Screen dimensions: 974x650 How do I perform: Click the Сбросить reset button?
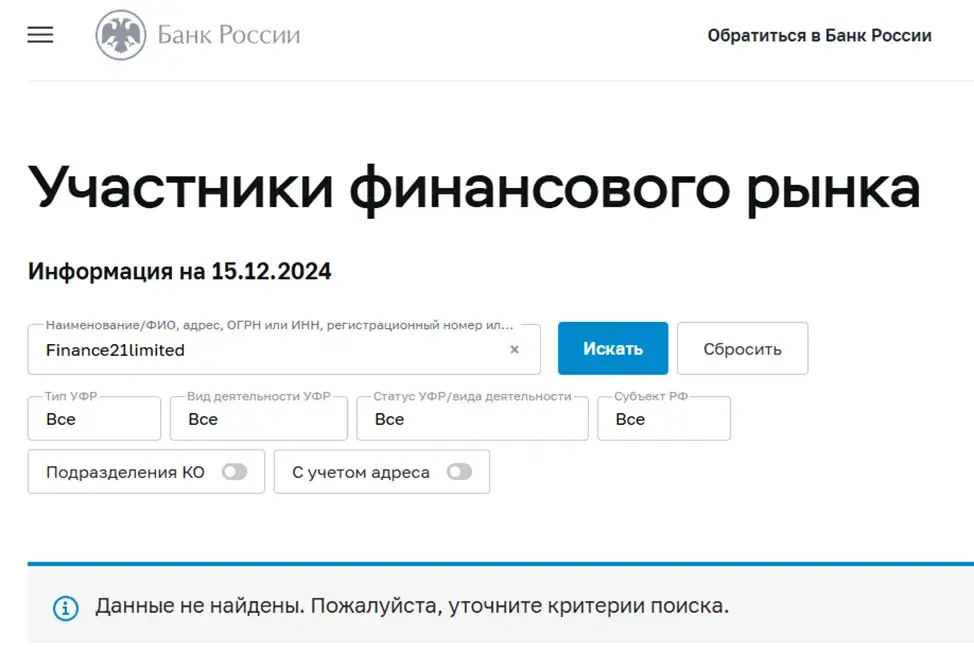pyautogui.click(x=743, y=349)
